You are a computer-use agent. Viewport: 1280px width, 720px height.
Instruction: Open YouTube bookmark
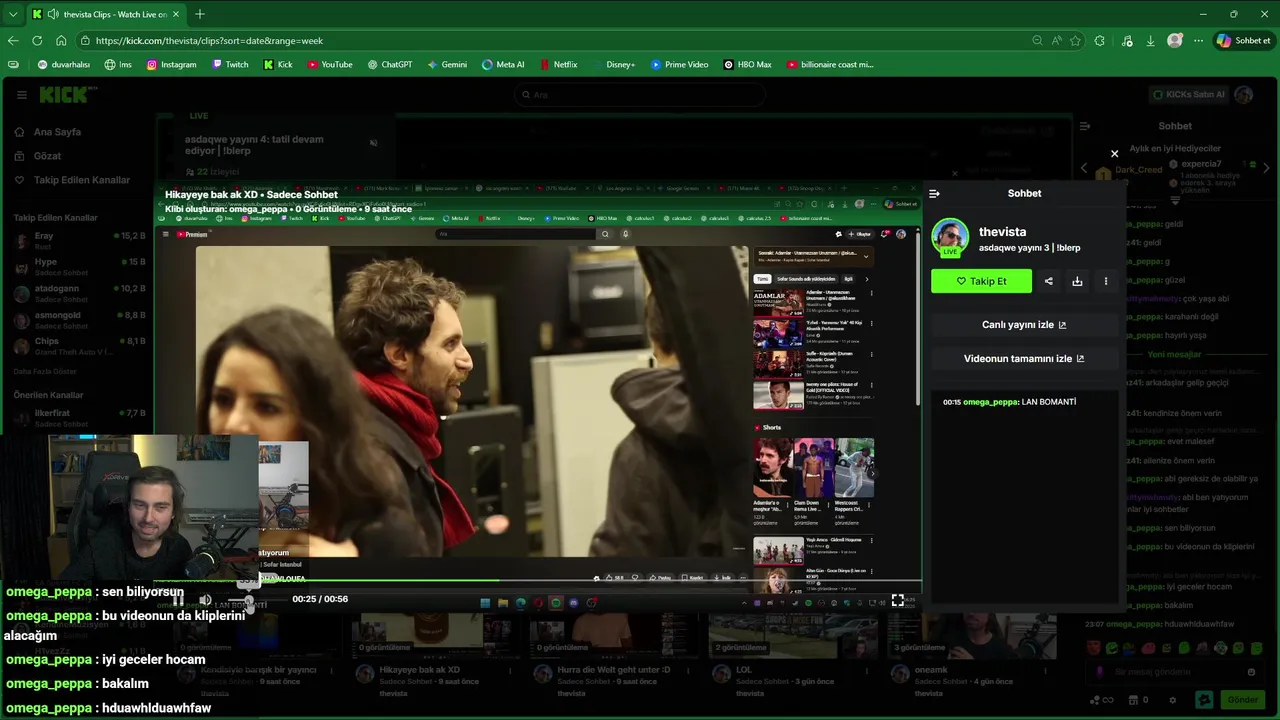coord(329,65)
